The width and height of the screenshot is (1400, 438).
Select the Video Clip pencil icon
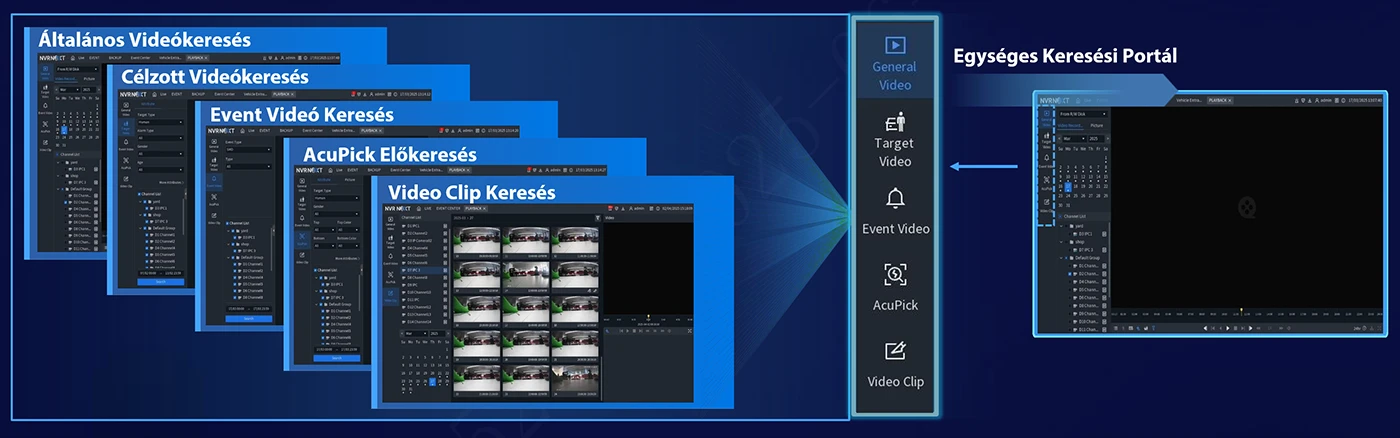895,352
